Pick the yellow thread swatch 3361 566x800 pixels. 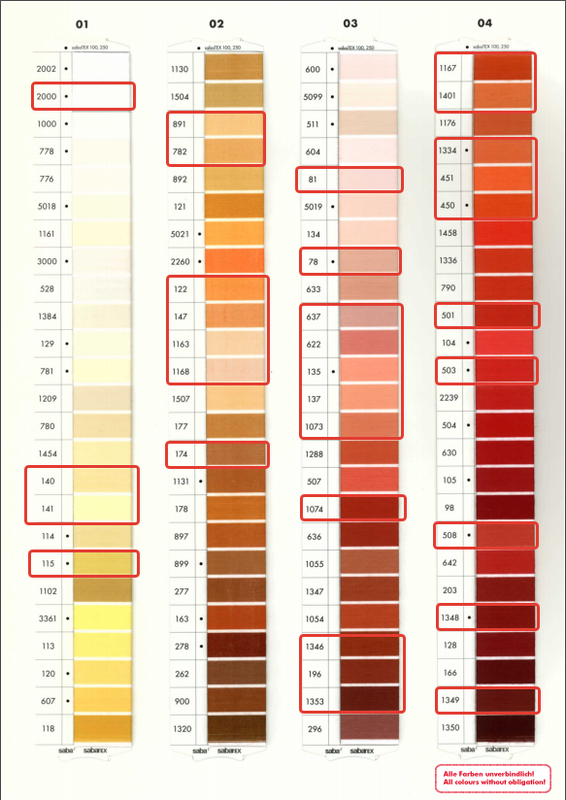coord(103,618)
